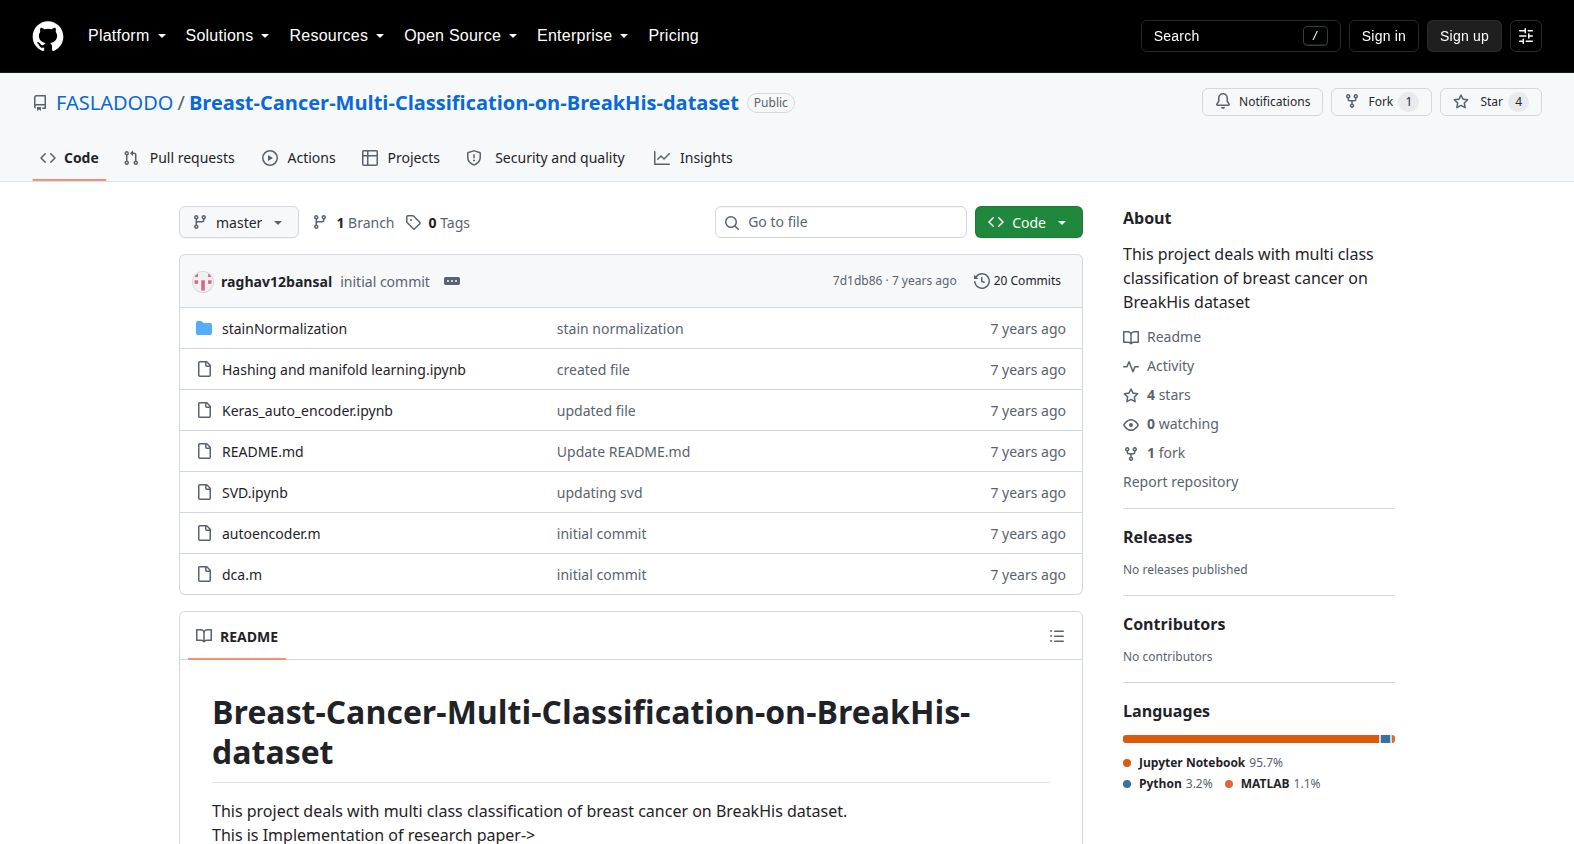The height and width of the screenshot is (844, 1574).
Task: Switch to the Actions tab
Action: pyautogui.click(x=299, y=158)
